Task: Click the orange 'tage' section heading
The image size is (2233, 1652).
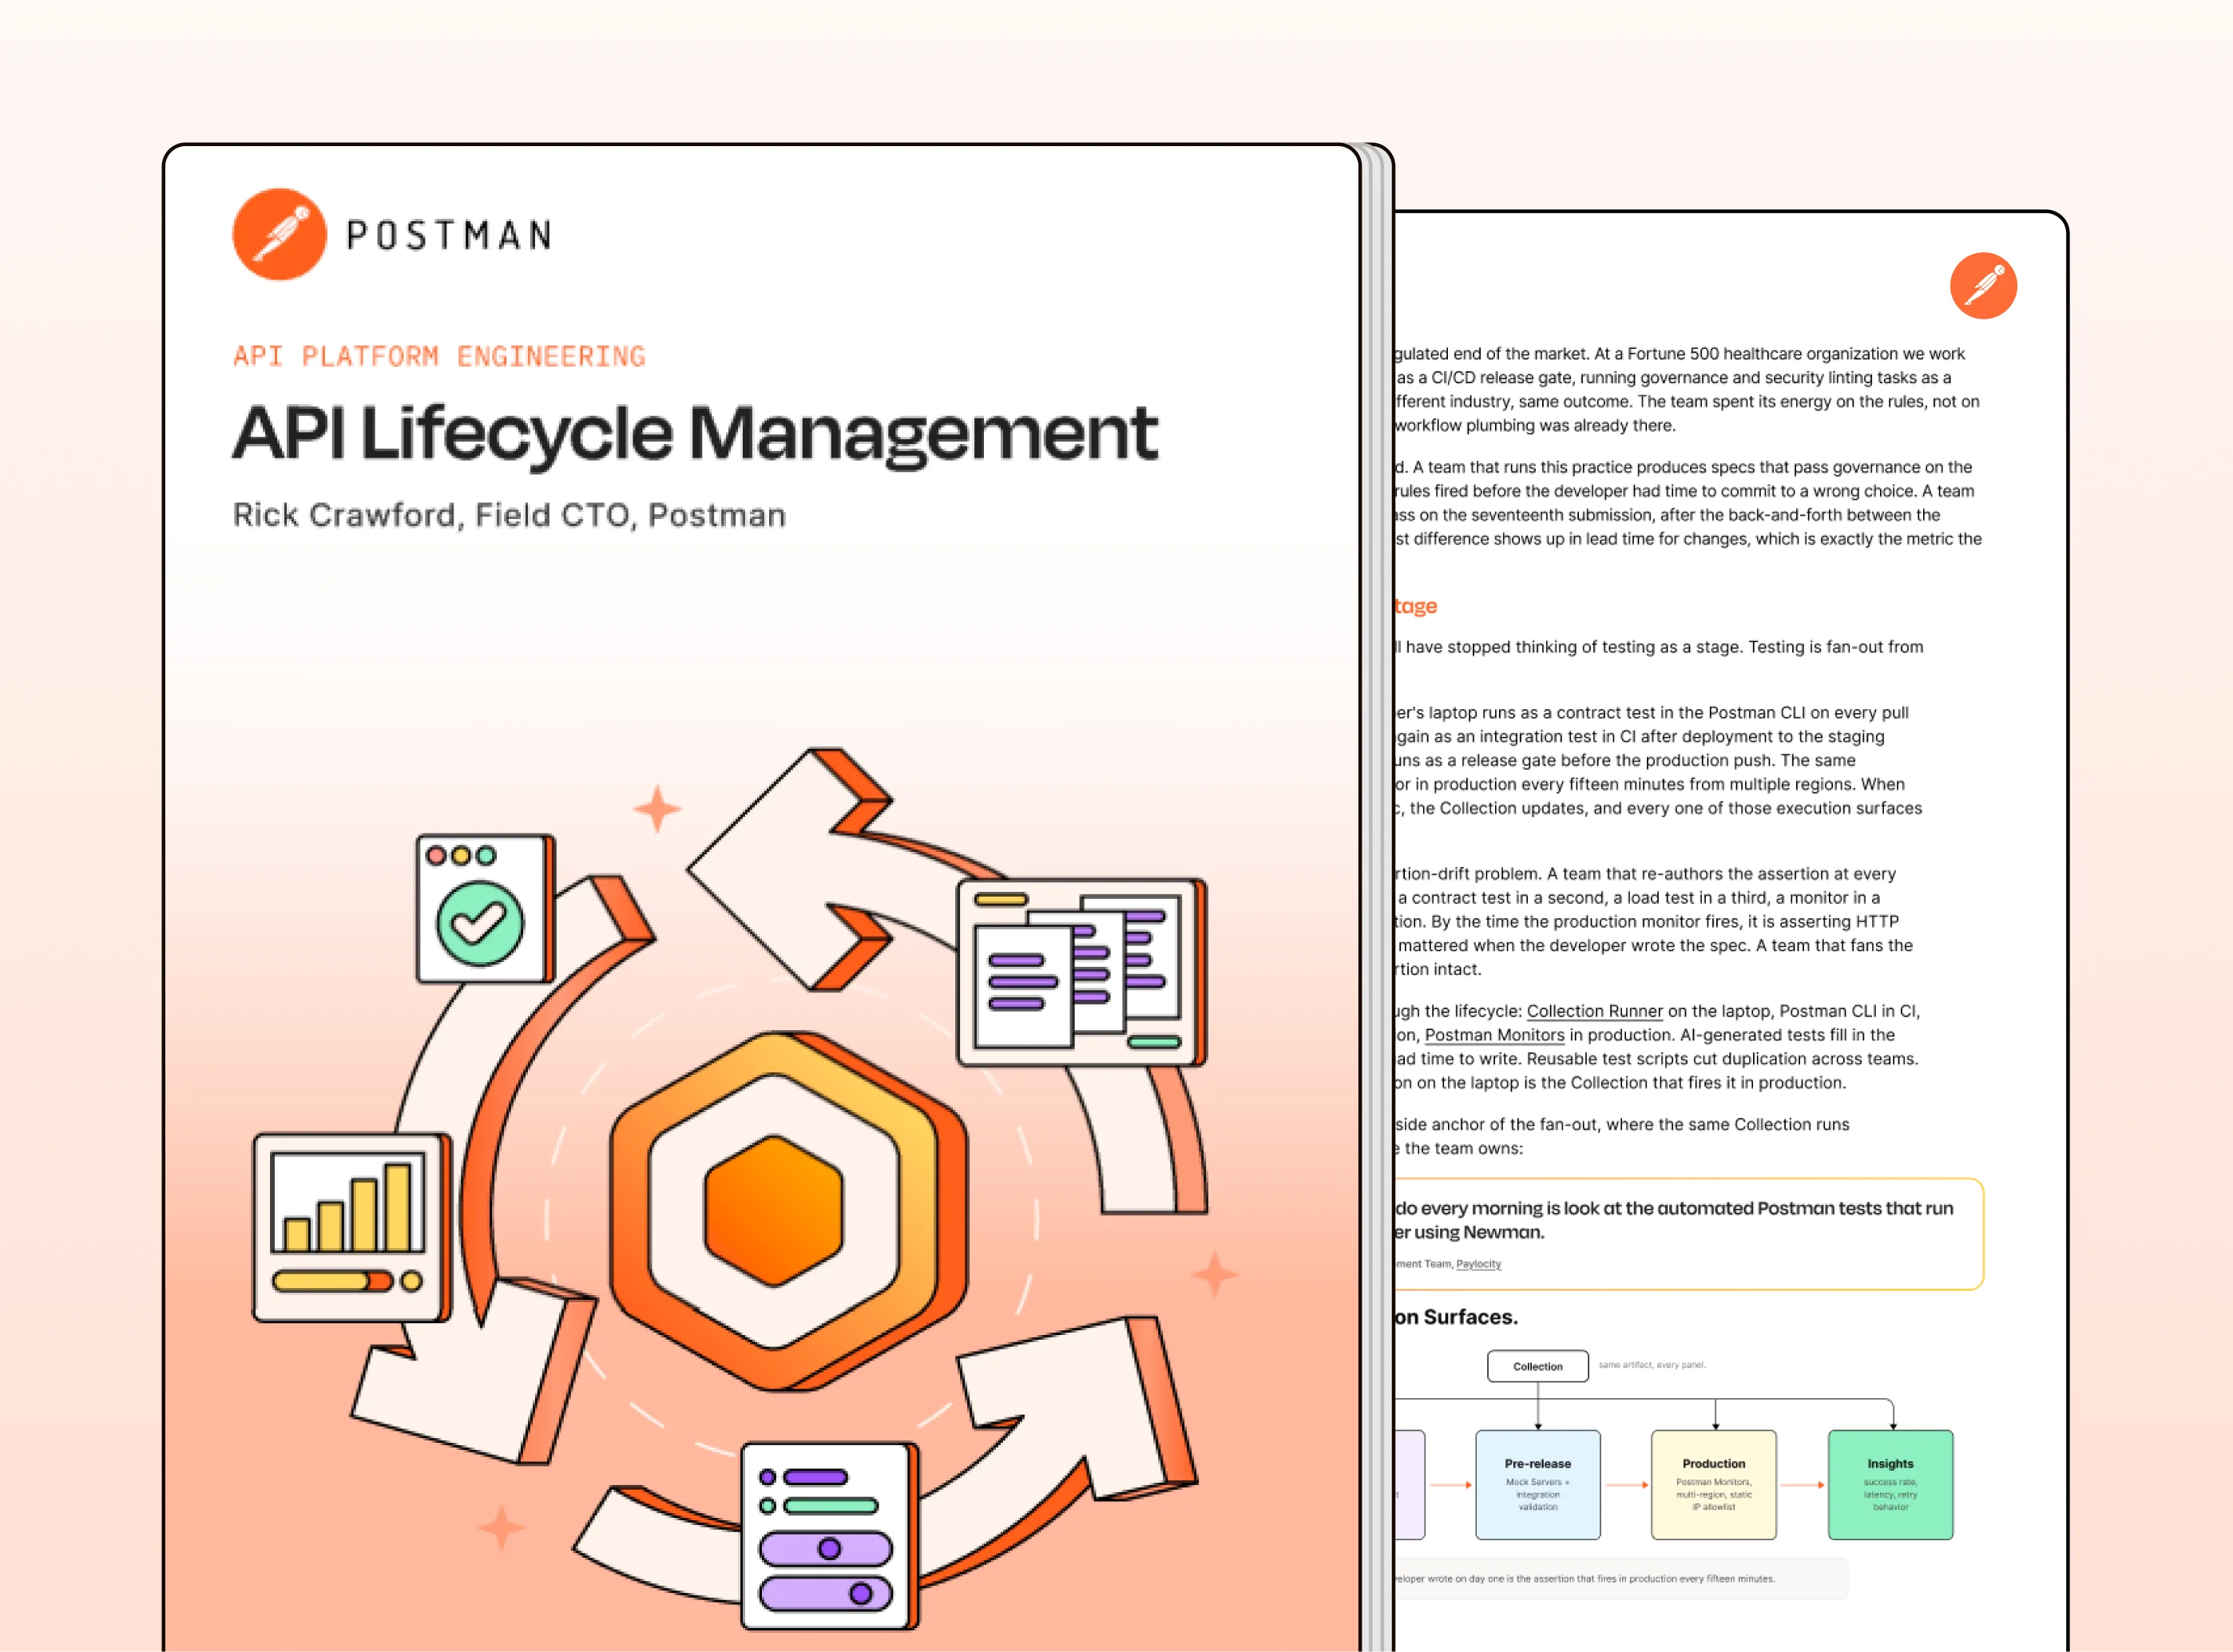Action: 1415,606
